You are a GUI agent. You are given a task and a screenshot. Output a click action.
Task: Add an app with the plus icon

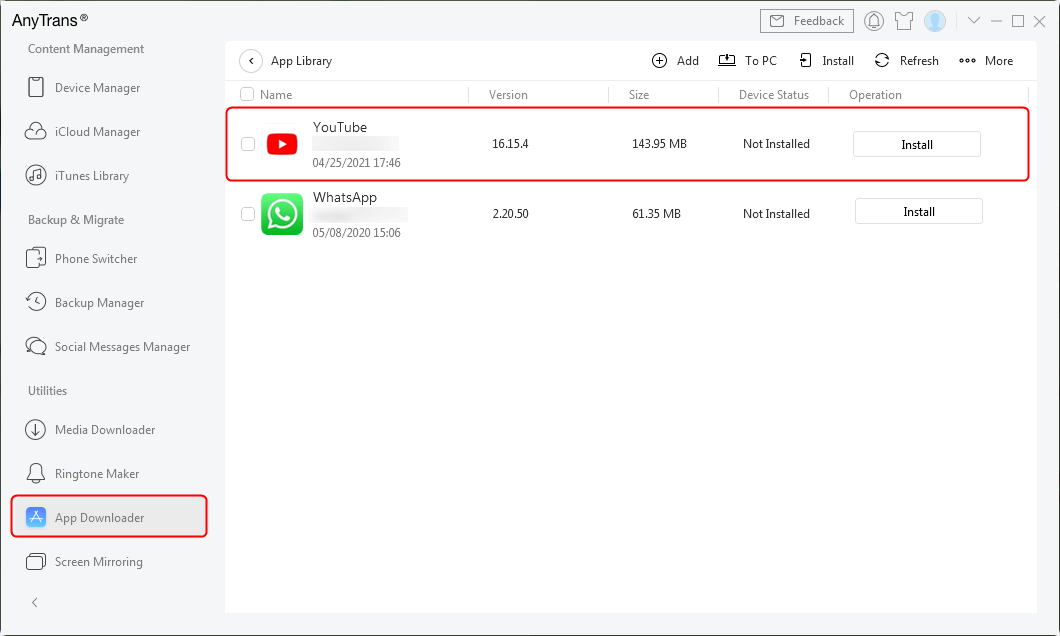(x=675, y=61)
